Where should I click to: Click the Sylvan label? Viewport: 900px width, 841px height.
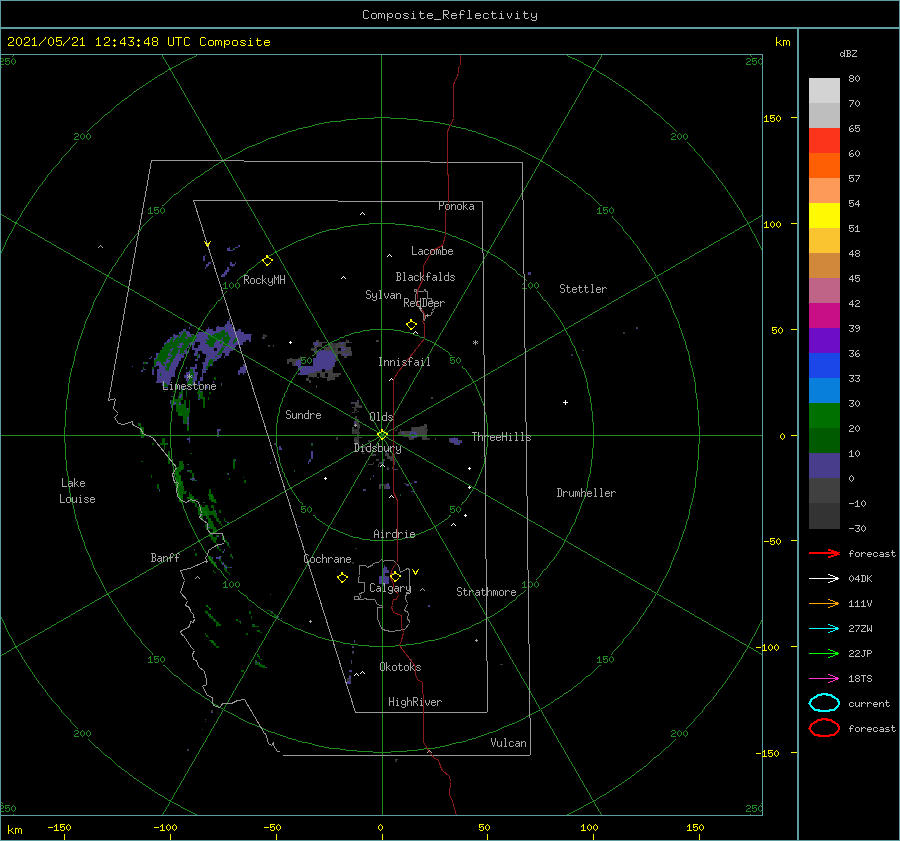[383, 295]
